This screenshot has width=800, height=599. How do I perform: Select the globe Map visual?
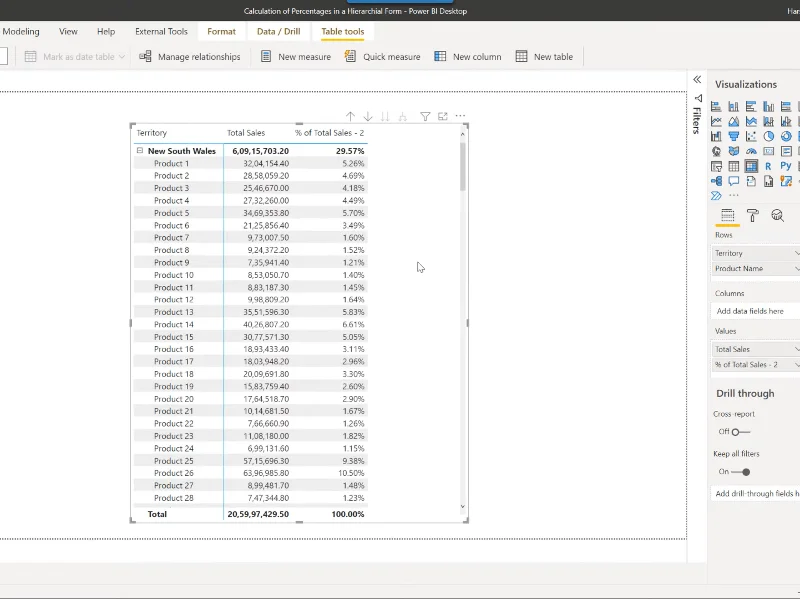pos(716,151)
